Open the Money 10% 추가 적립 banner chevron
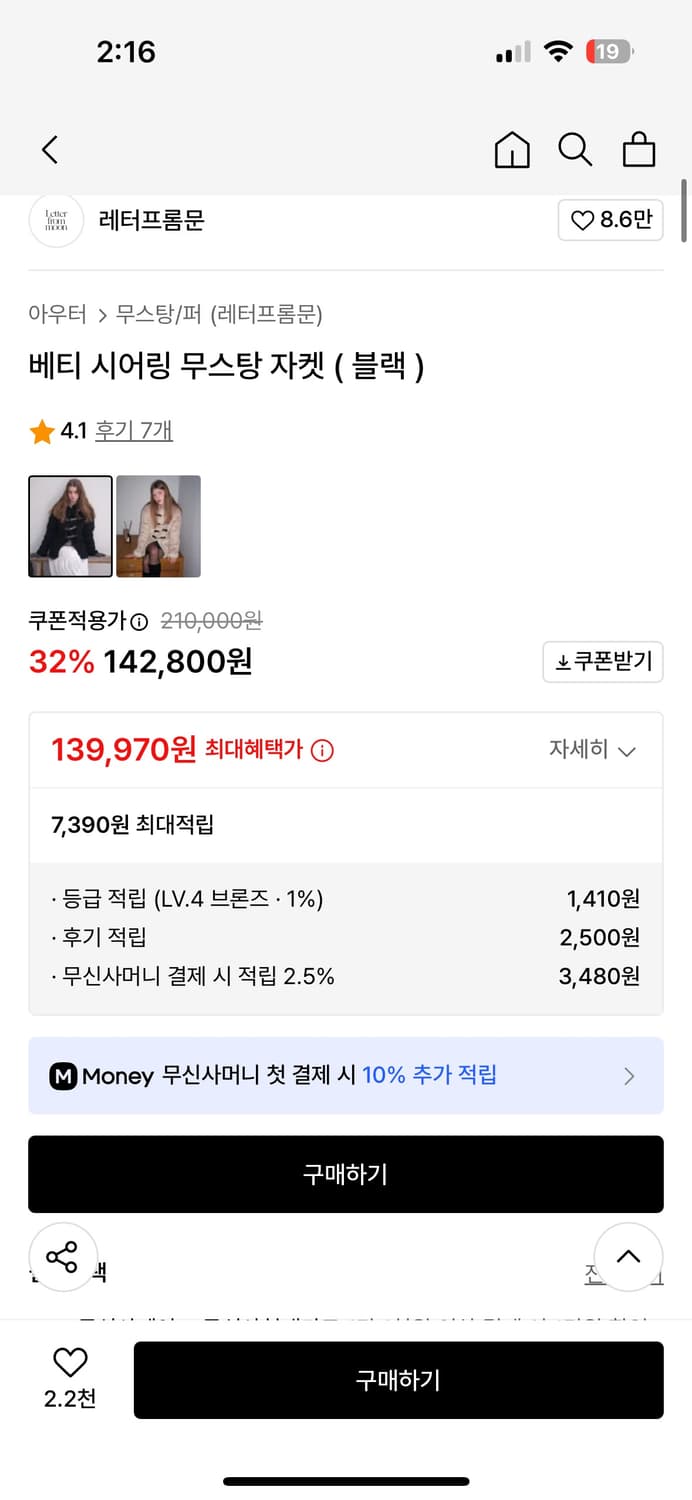This screenshot has height=1500, width=692. coord(629,1076)
